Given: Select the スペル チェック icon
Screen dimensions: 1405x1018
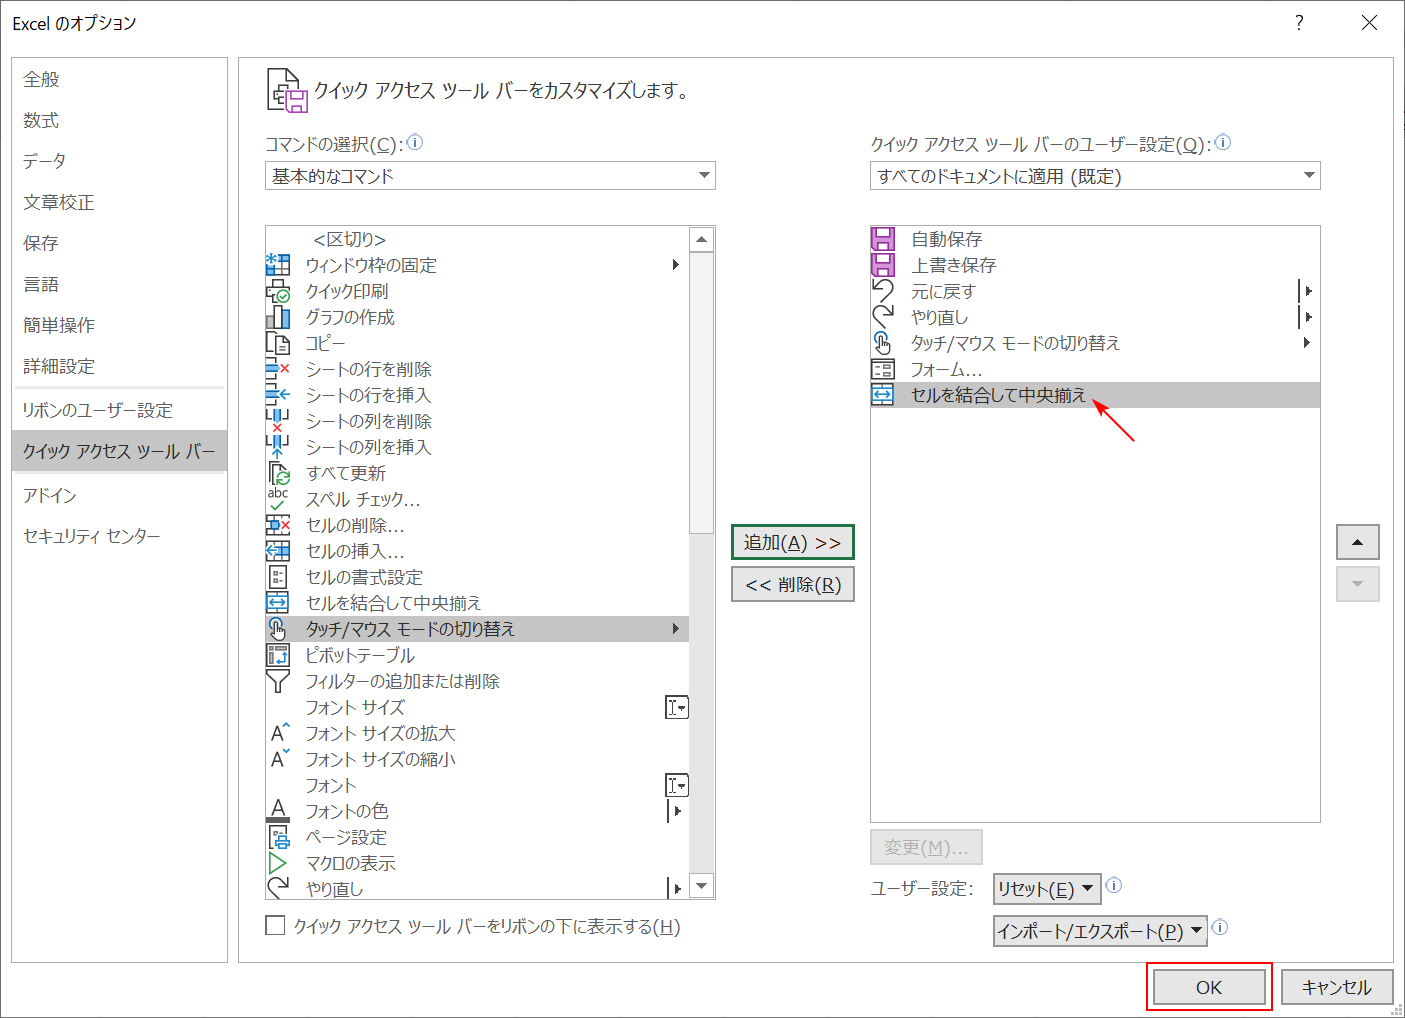Looking at the screenshot, I should pyautogui.click(x=278, y=499).
